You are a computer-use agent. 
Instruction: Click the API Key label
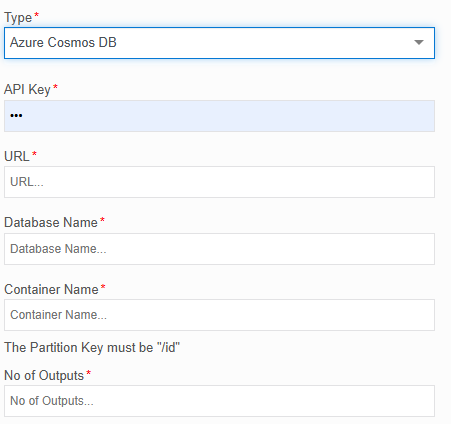point(27,90)
